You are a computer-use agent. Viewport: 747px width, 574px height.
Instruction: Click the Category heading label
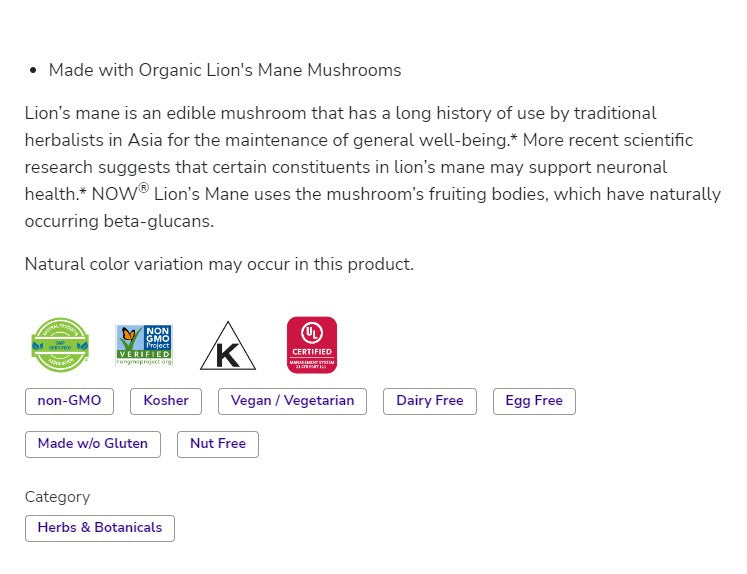click(57, 497)
